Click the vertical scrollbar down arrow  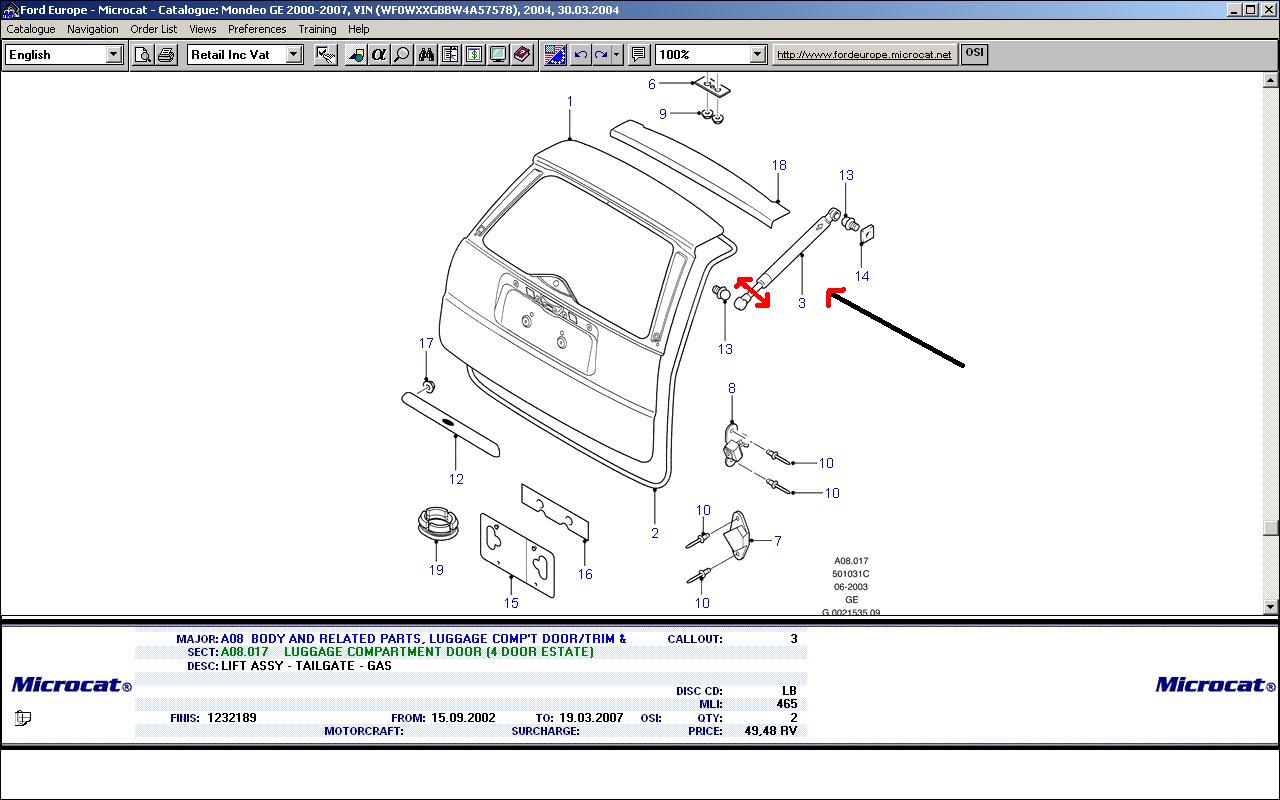1271,606
